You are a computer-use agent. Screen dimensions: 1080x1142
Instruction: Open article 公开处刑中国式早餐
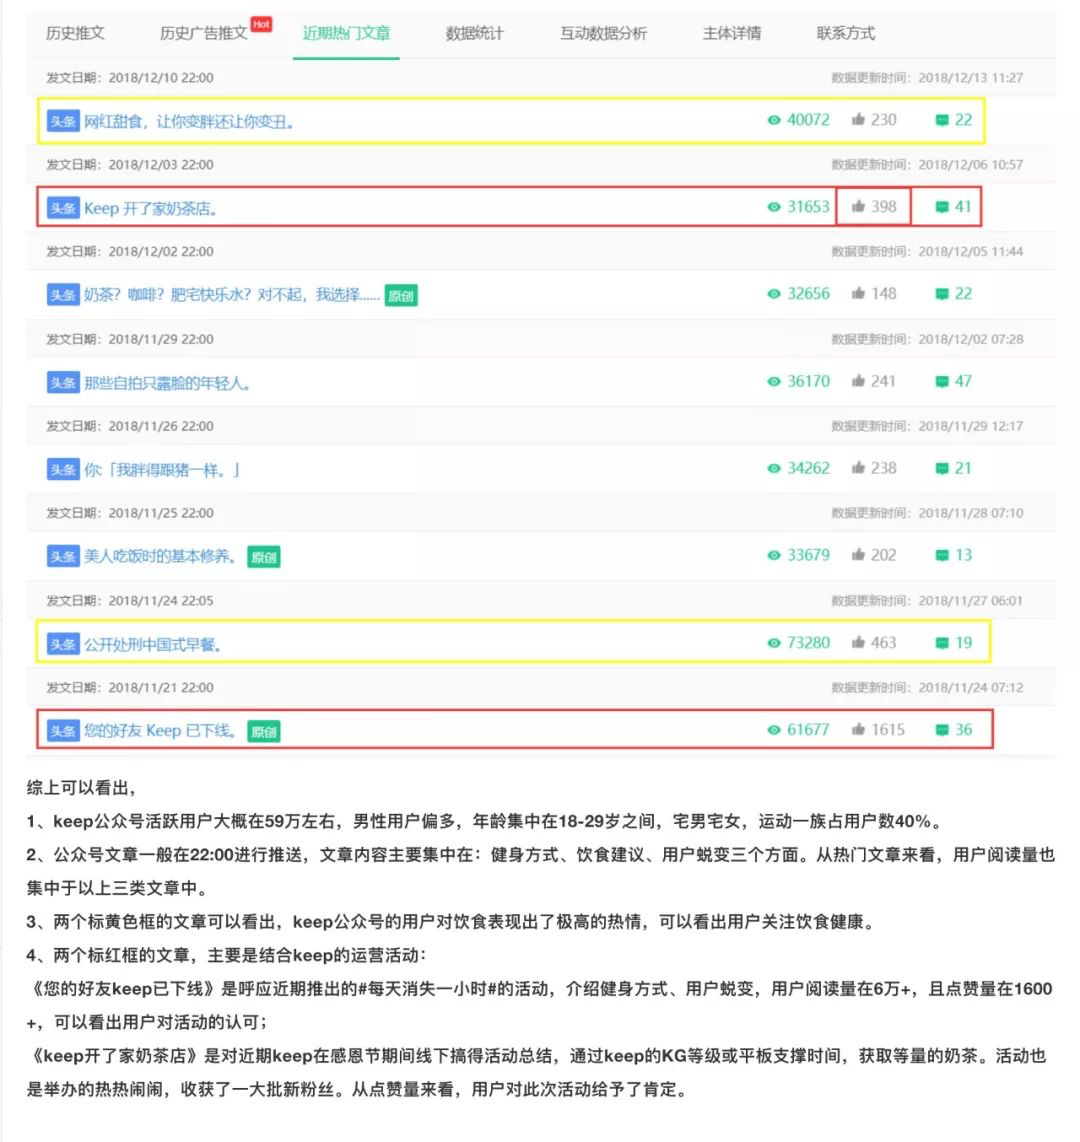pyautogui.click(x=153, y=644)
